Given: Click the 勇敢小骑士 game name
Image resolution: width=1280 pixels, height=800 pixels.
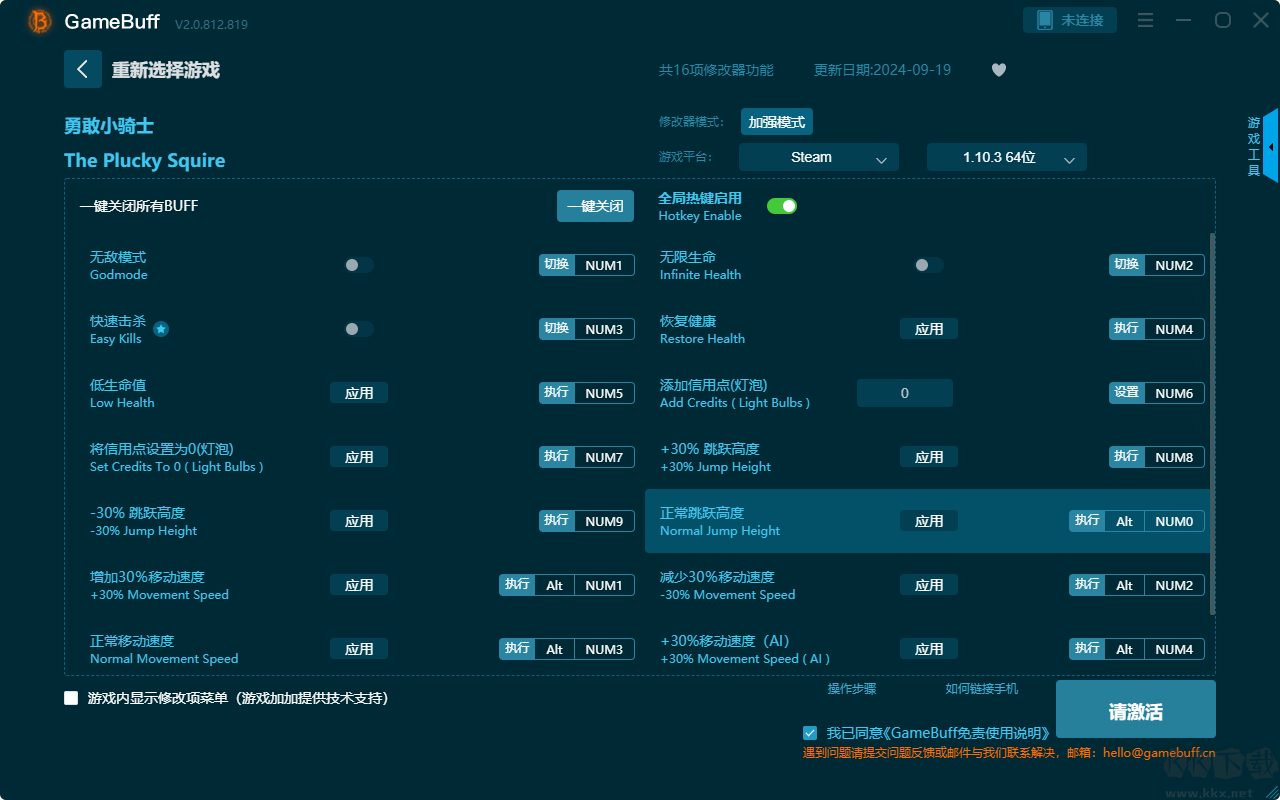Looking at the screenshot, I should [x=109, y=126].
